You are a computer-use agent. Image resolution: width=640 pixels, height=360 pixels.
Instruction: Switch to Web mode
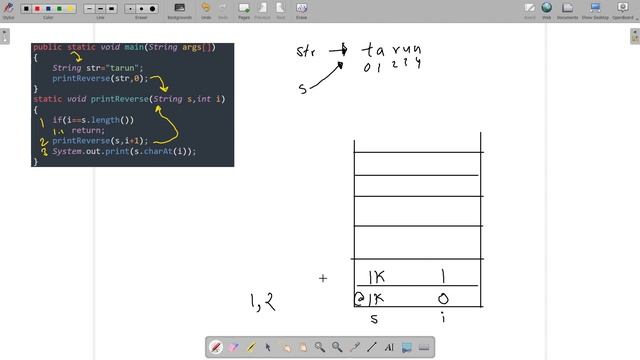click(547, 10)
